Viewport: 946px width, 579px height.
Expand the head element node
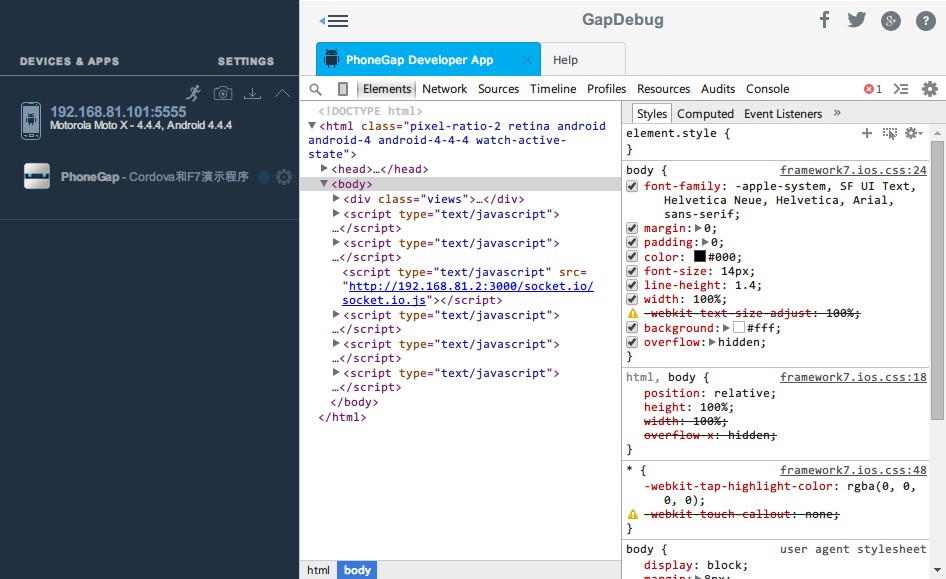(x=324, y=169)
